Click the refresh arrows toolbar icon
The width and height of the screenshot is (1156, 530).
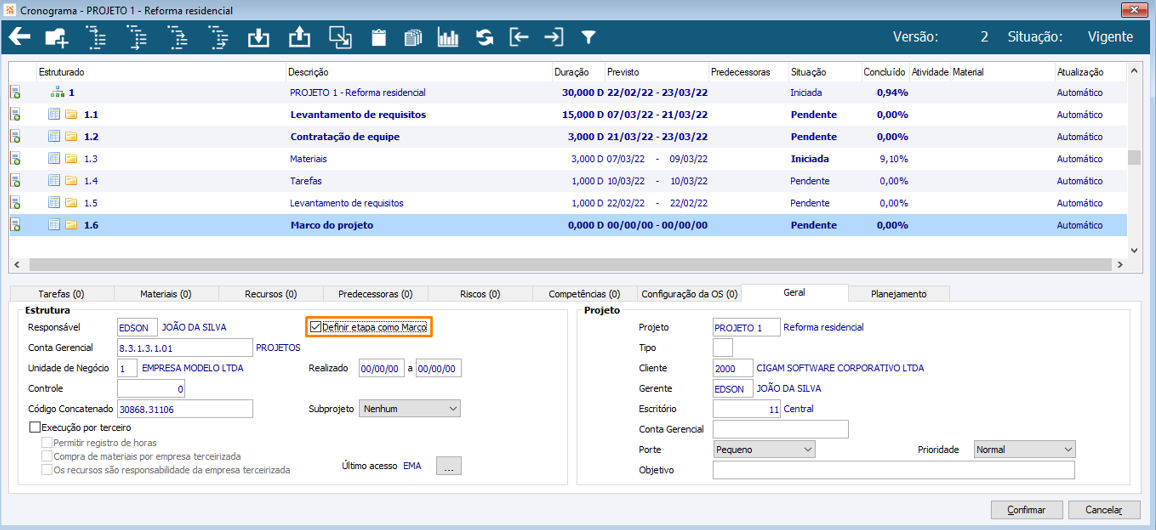[x=485, y=38]
